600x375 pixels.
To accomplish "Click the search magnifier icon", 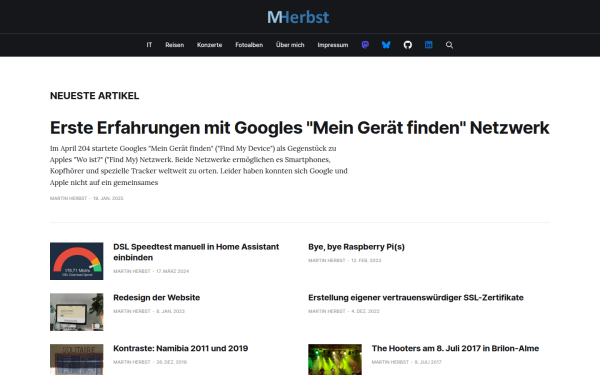I will coord(449,45).
